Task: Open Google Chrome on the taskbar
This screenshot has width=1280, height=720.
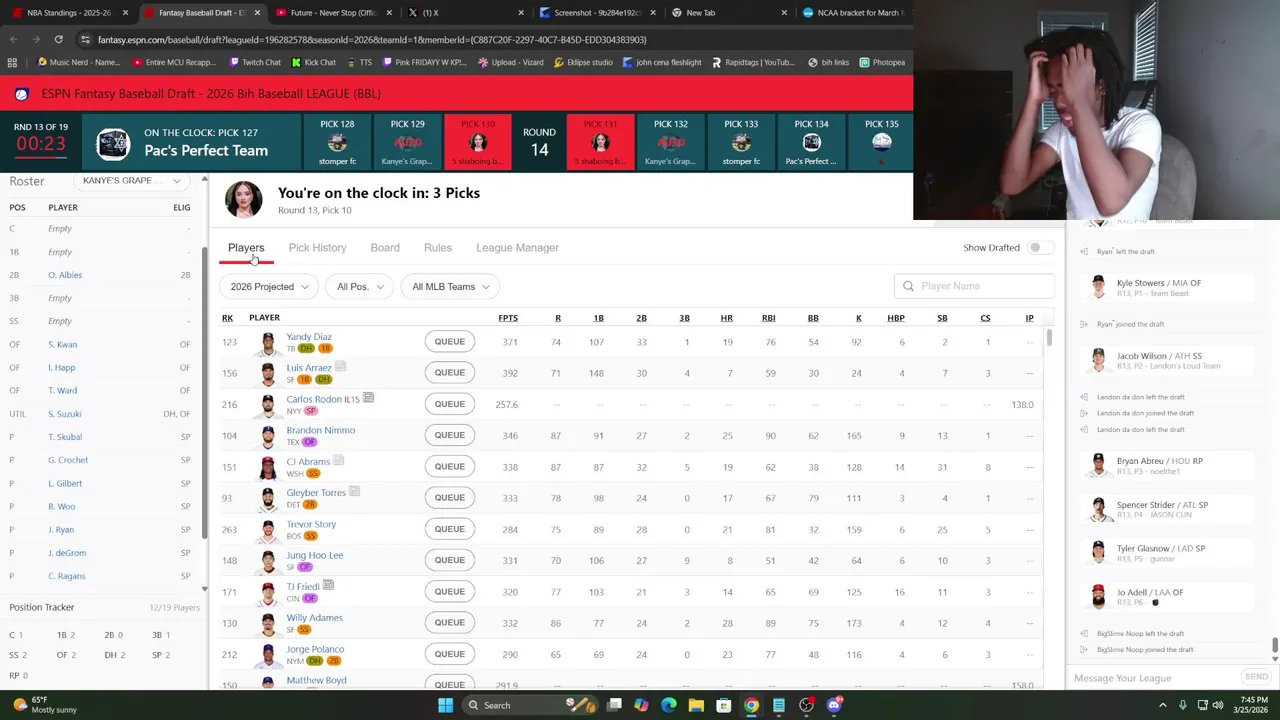Action: [x=751, y=705]
